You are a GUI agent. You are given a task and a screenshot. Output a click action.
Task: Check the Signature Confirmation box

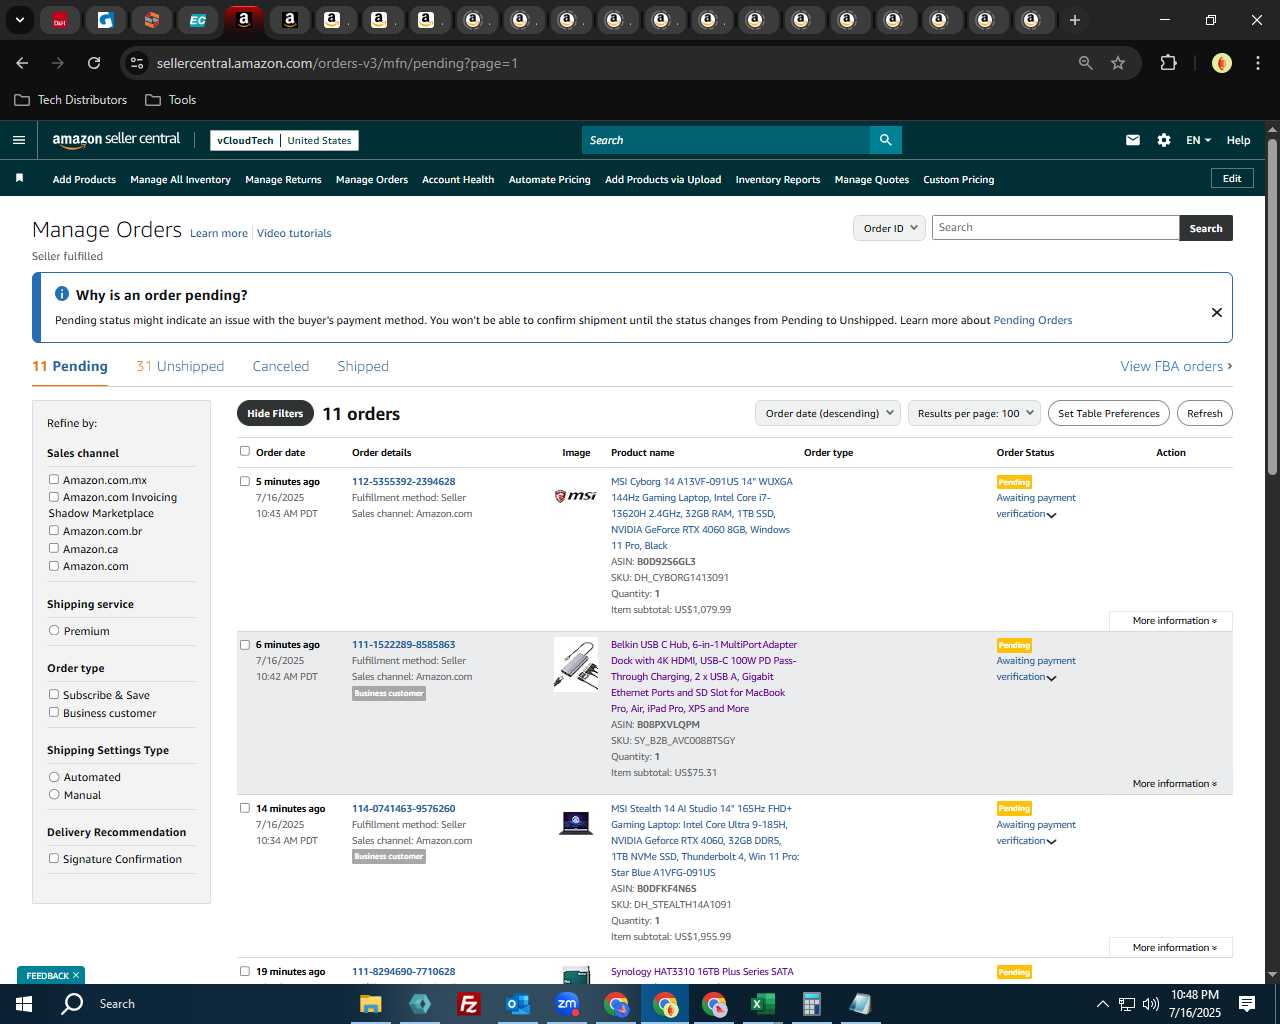click(54, 858)
